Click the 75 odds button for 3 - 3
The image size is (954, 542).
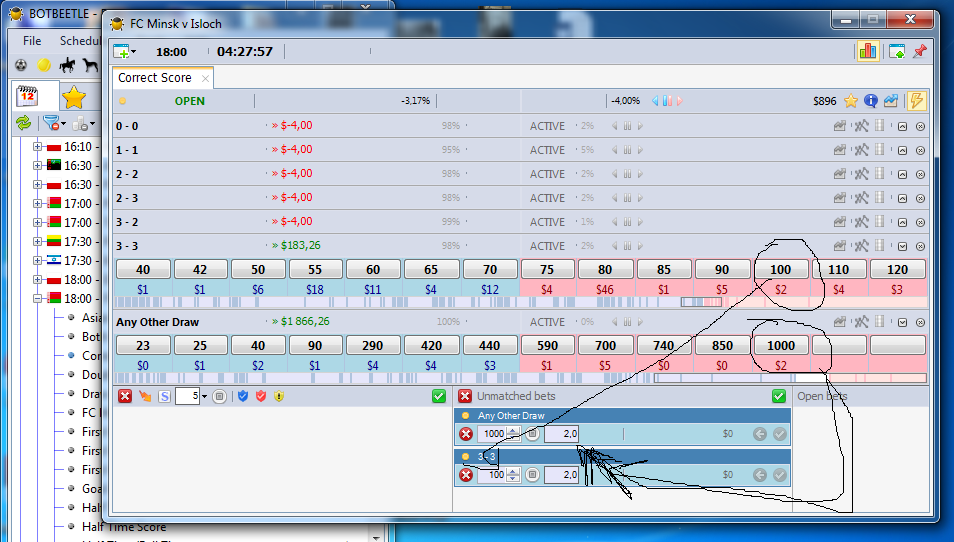click(547, 269)
